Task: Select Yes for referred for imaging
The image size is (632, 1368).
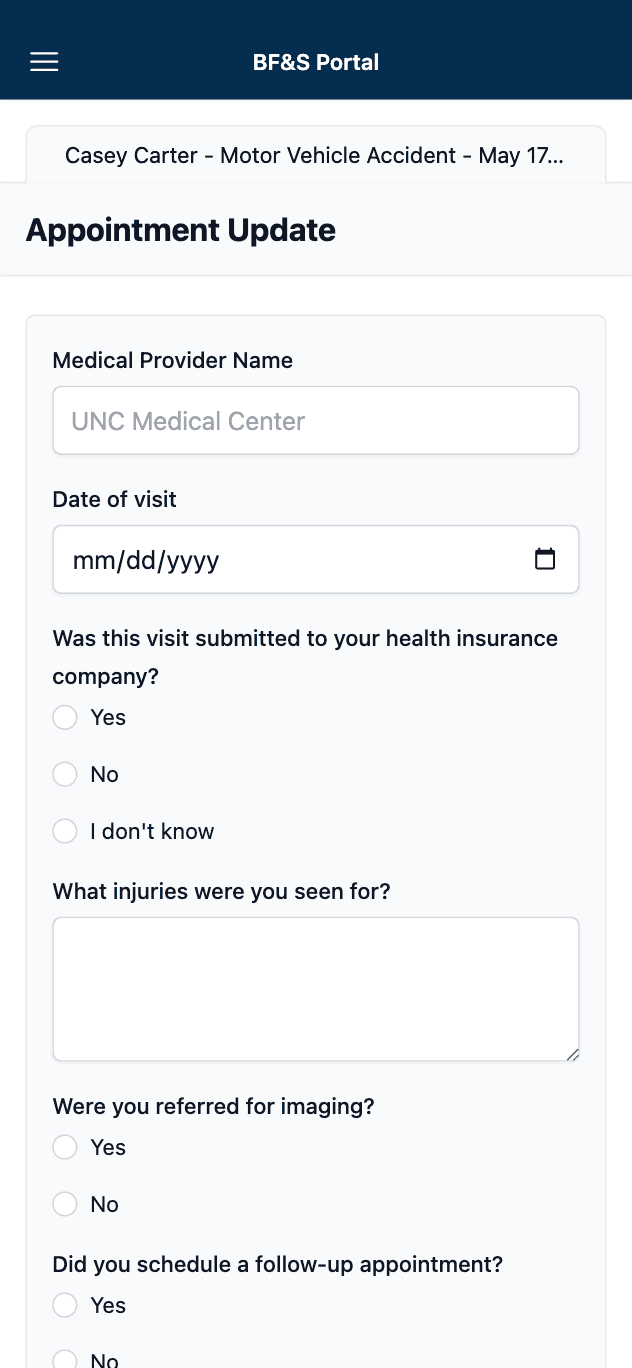Action: click(65, 1148)
